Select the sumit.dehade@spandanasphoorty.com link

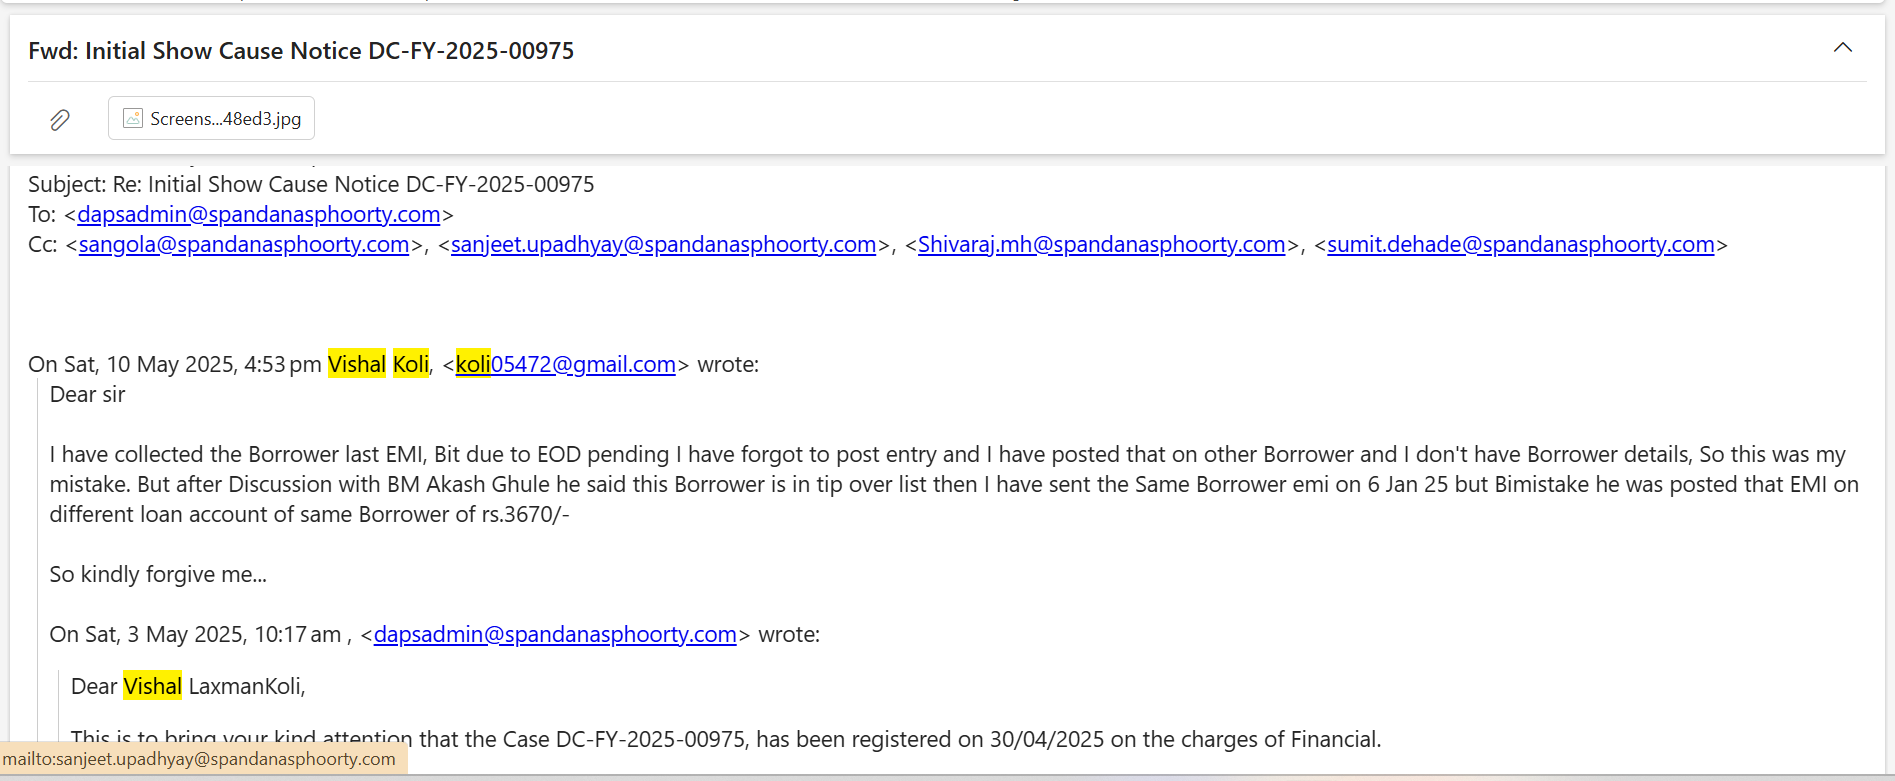(x=1520, y=244)
